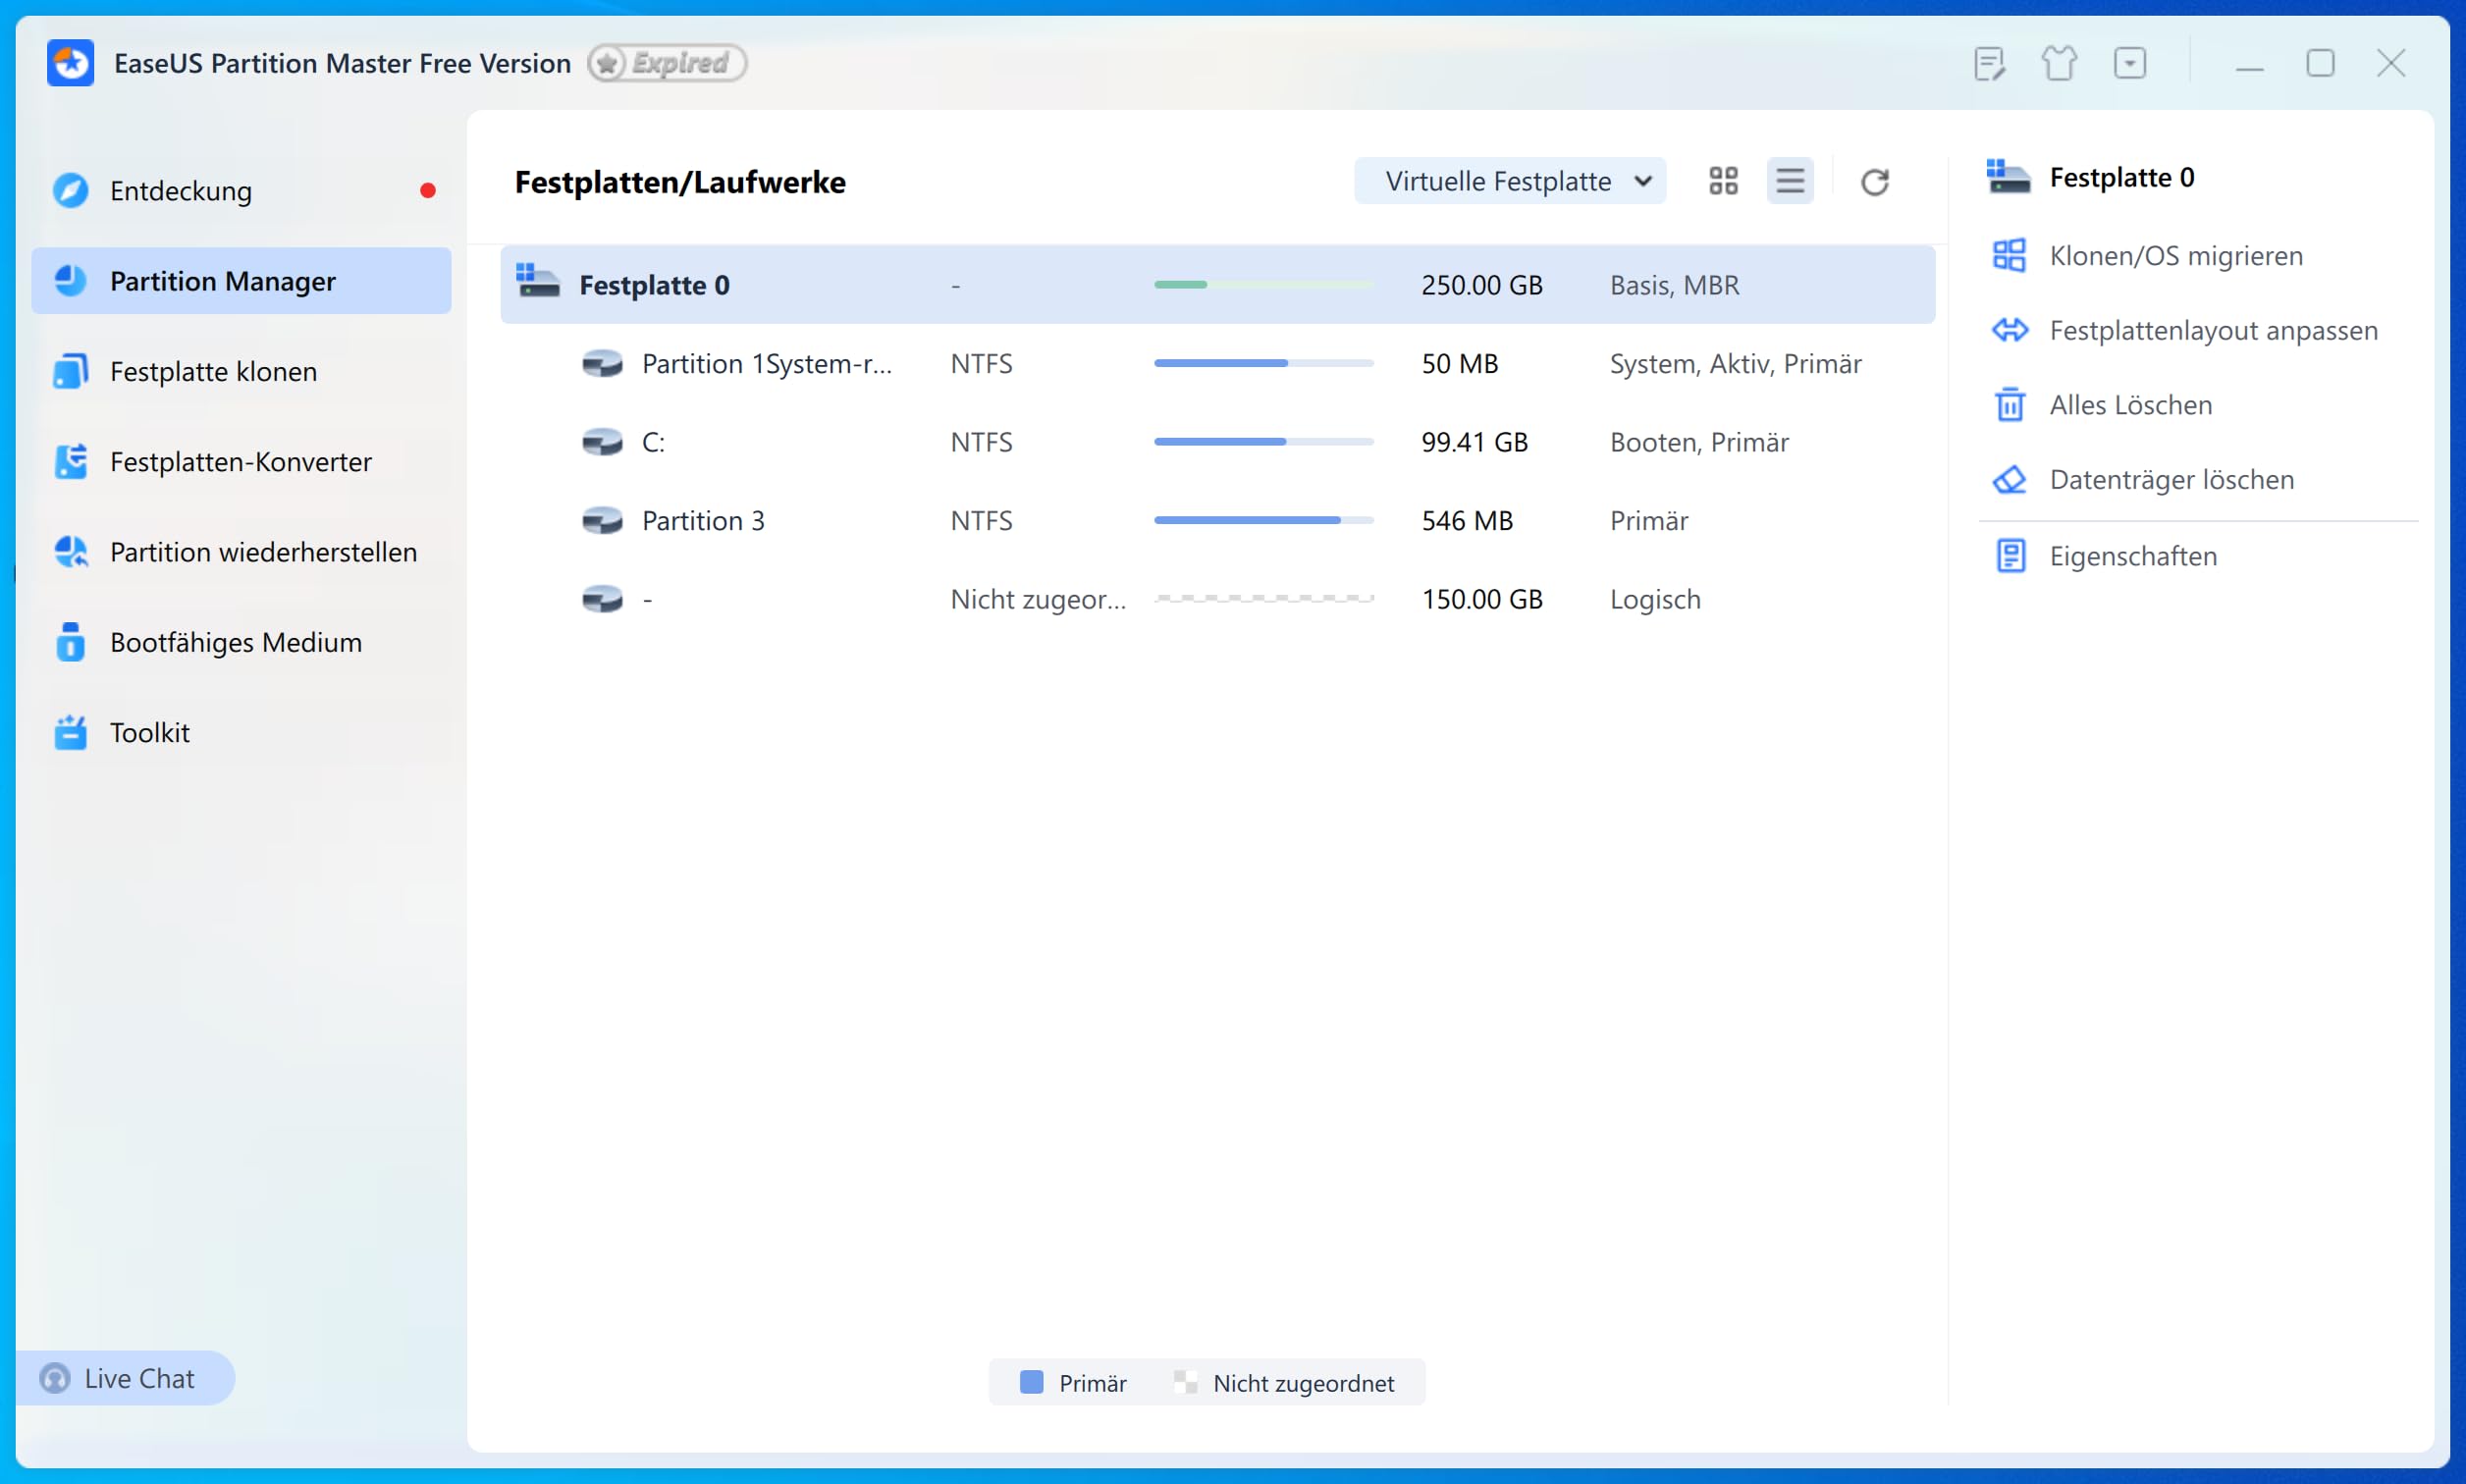Click the Booten, Primär status text
The image size is (2466, 1484).
tap(1699, 442)
